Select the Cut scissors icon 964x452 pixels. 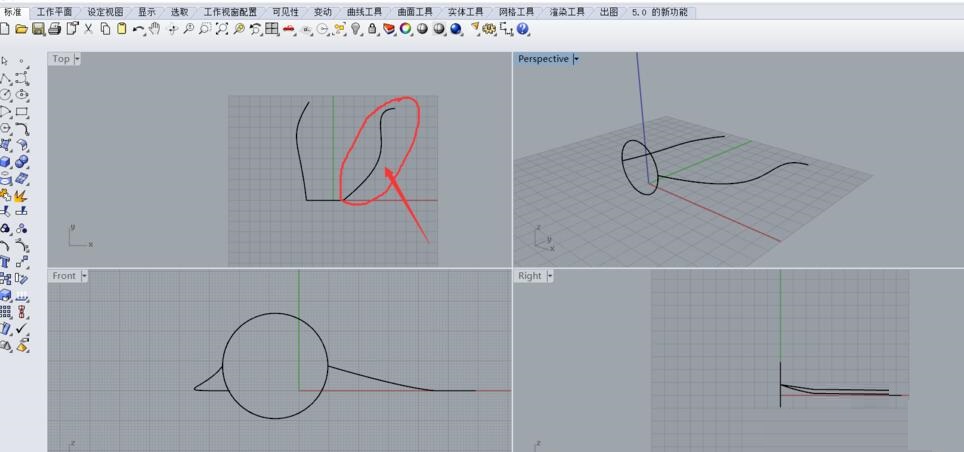click(88, 29)
